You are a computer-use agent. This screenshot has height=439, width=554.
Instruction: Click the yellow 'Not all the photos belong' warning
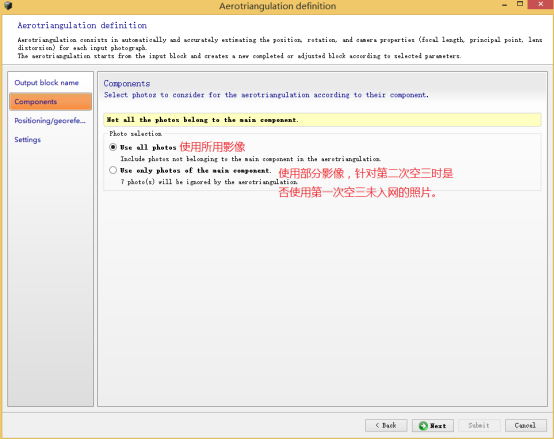322,120
